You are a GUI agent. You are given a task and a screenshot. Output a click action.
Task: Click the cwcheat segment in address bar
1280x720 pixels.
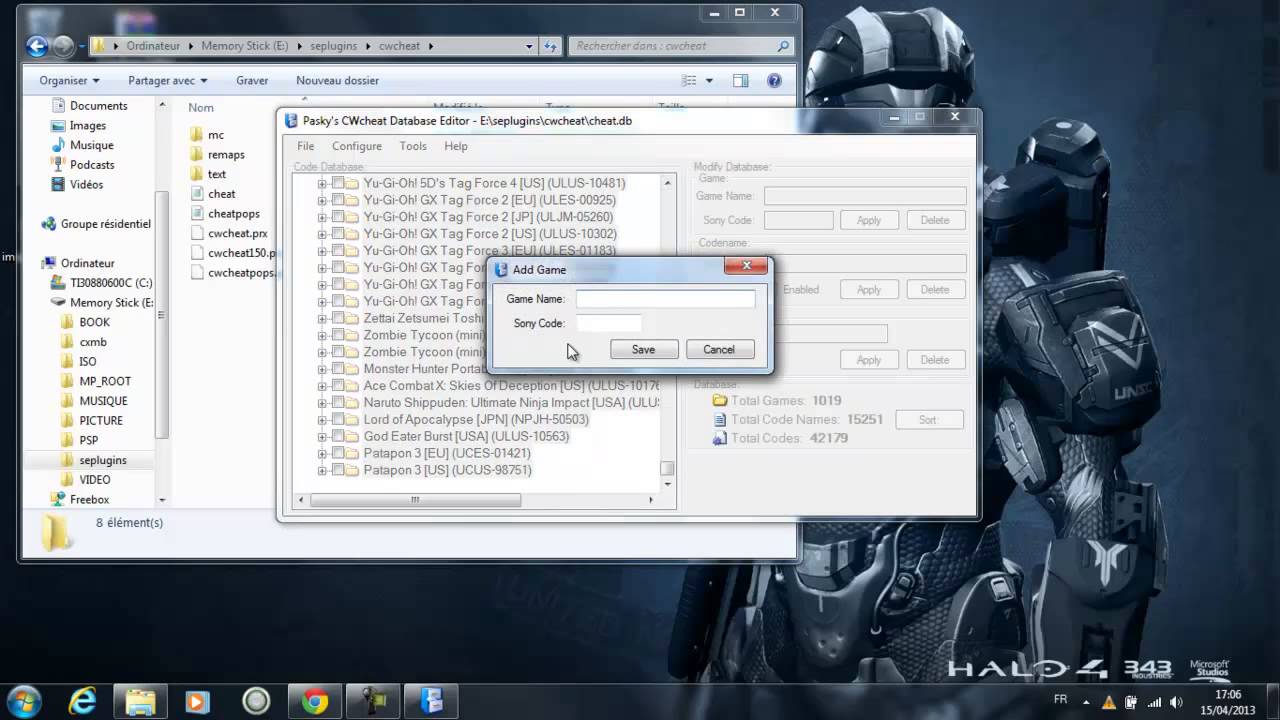click(399, 46)
